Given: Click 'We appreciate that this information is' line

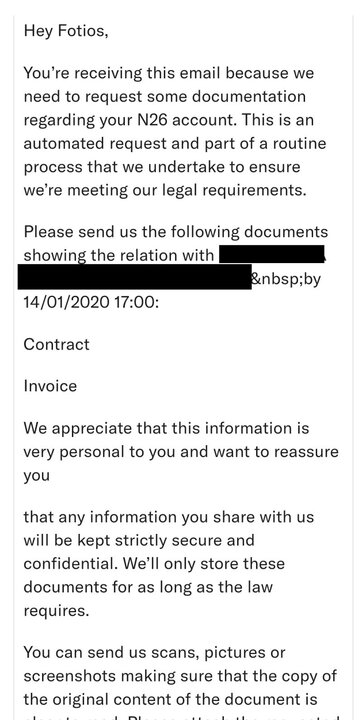Looking at the screenshot, I should 166,428.
